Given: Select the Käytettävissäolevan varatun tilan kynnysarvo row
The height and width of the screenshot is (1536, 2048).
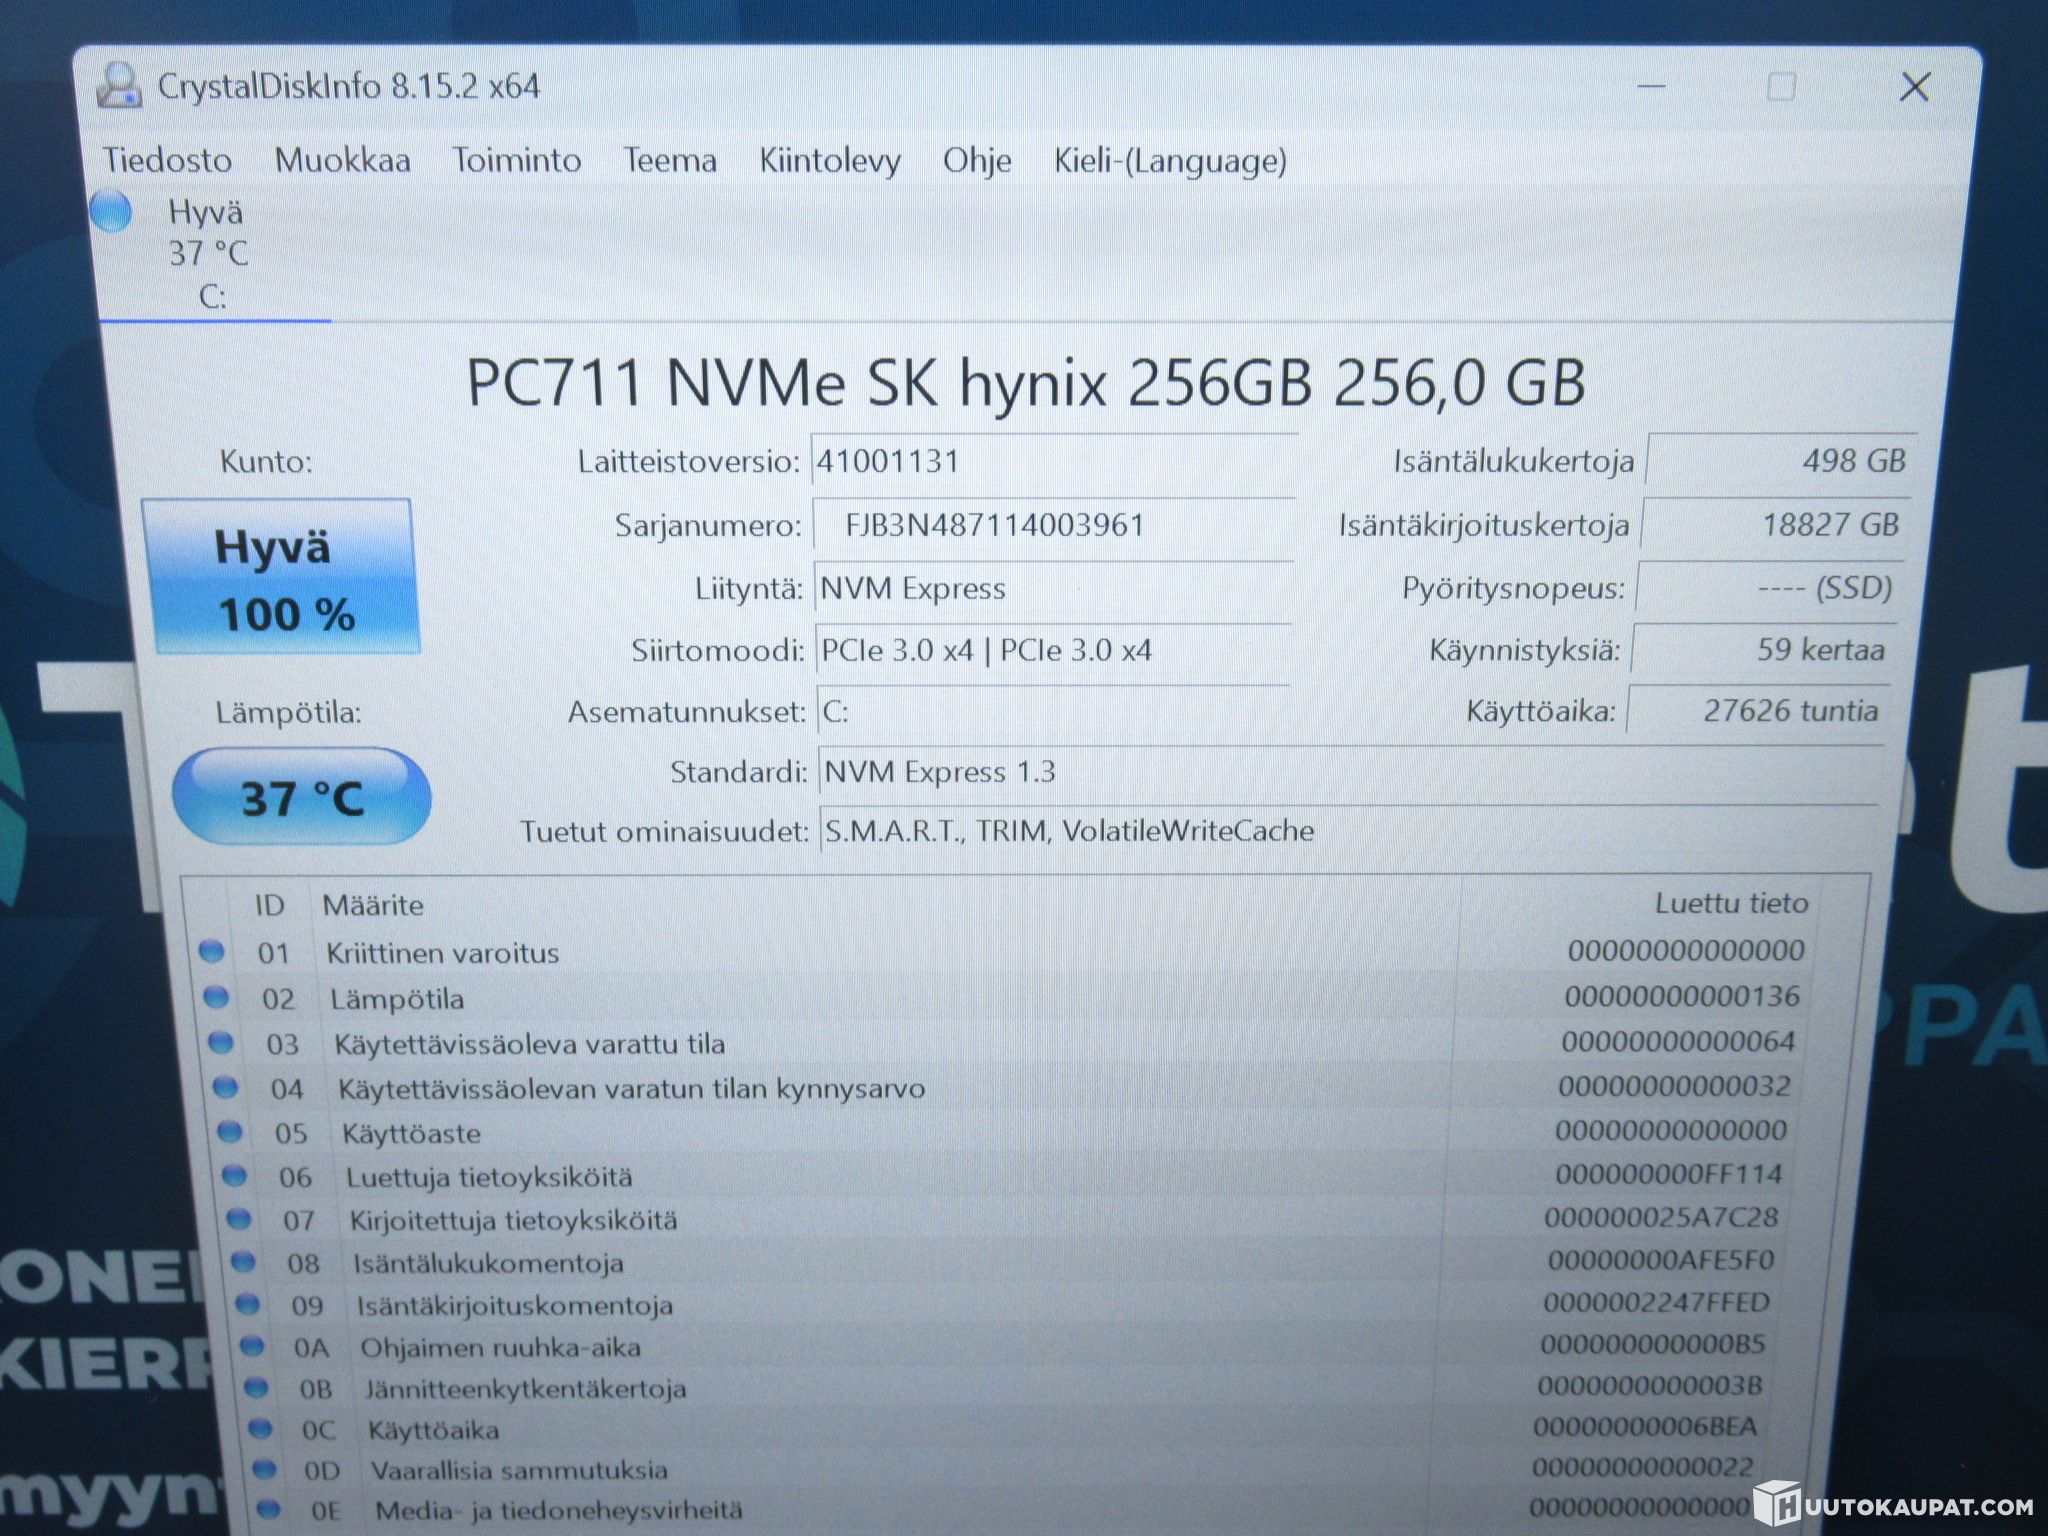Looking at the screenshot, I should click(1003, 1087).
